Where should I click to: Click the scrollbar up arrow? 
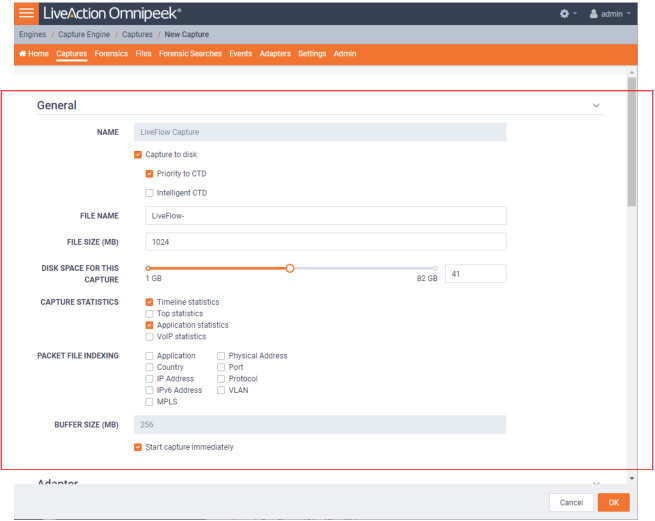(x=632, y=73)
